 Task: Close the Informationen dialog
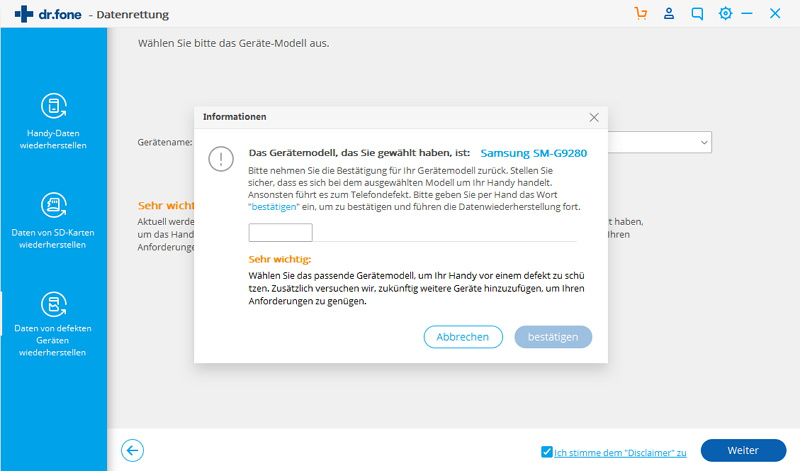[x=594, y=117]
